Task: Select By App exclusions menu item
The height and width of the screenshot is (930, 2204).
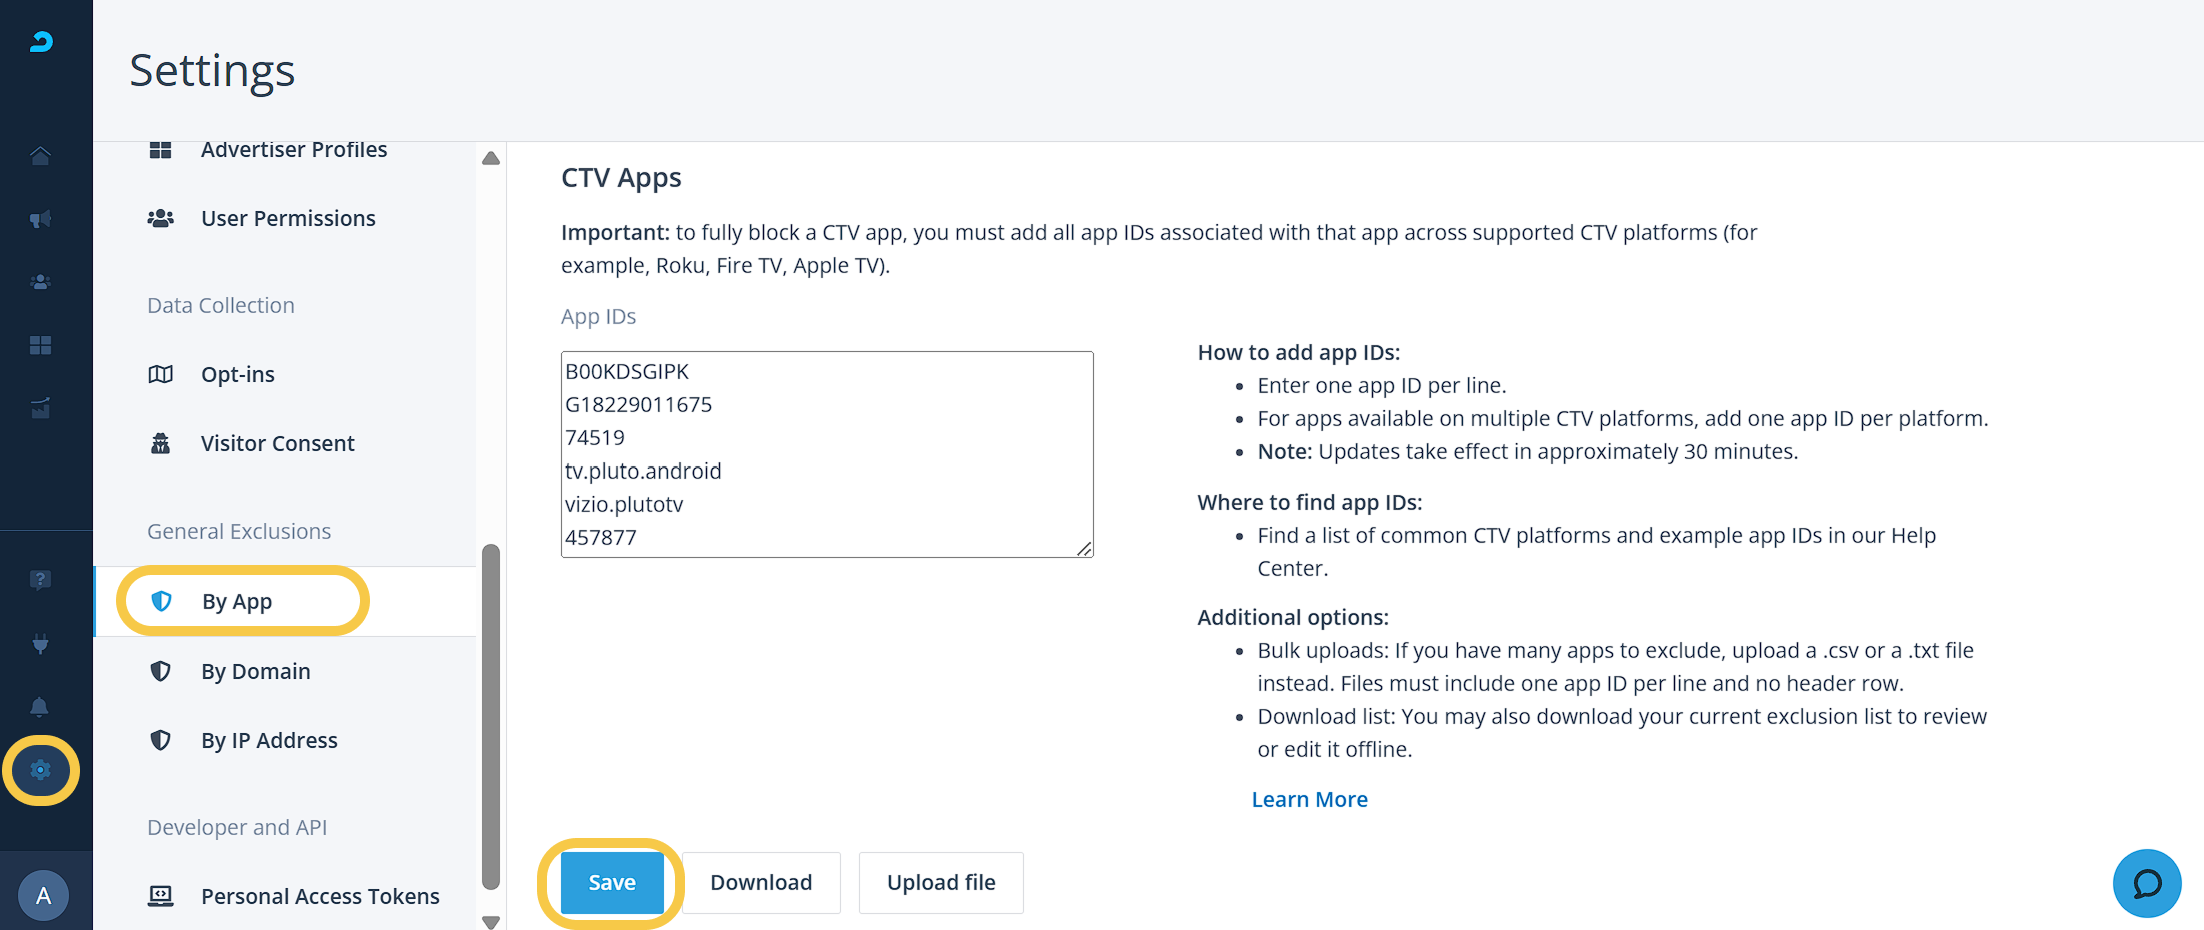Action: tap(237, 601)
